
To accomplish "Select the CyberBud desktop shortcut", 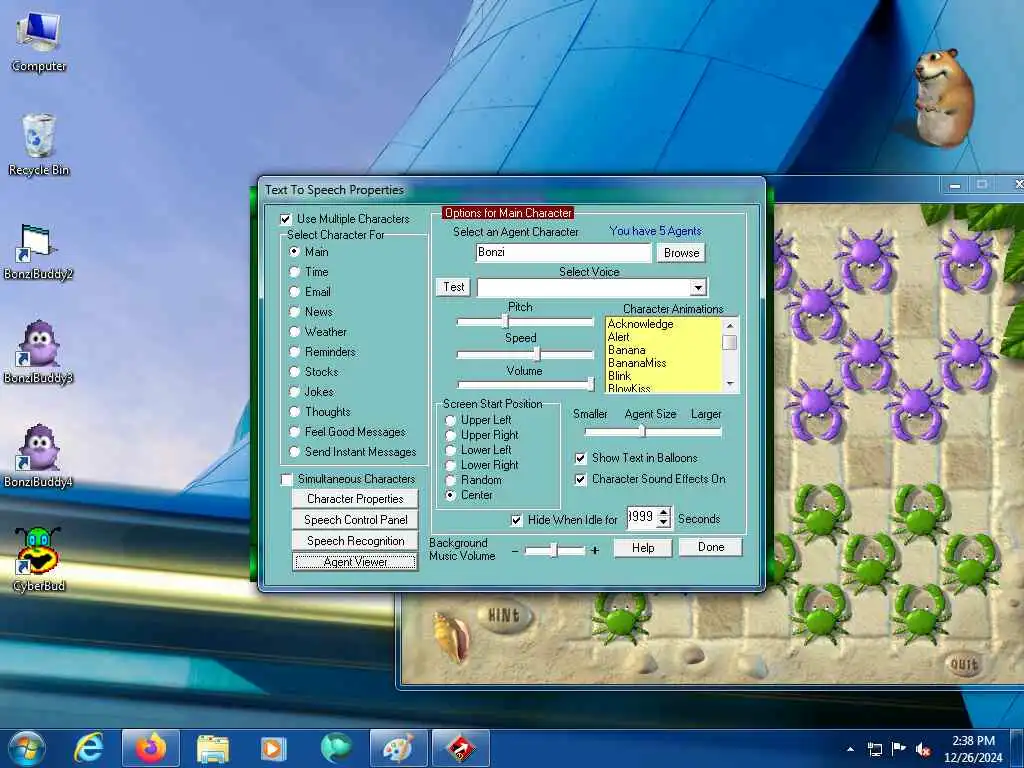I will tap(39, 560).
